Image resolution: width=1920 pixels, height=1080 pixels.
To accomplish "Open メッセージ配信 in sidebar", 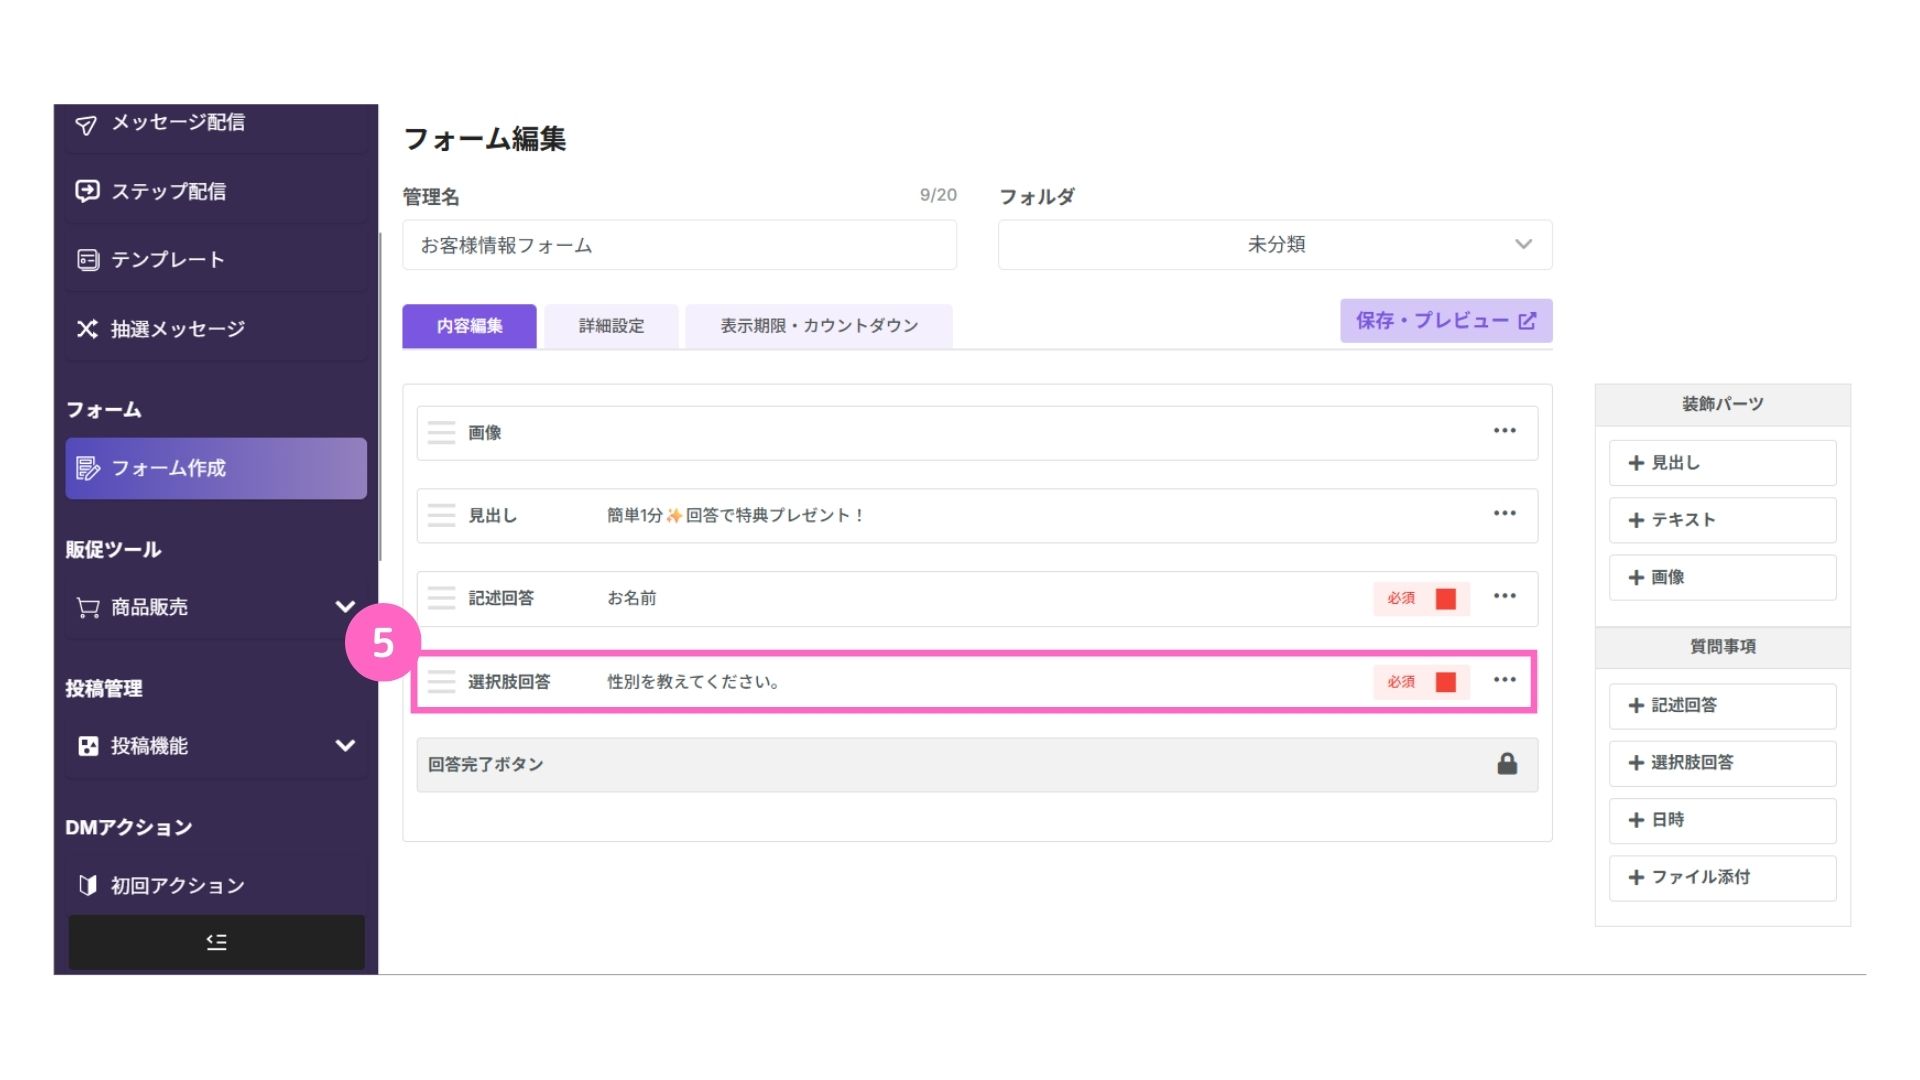I will [x=216, y=124].
